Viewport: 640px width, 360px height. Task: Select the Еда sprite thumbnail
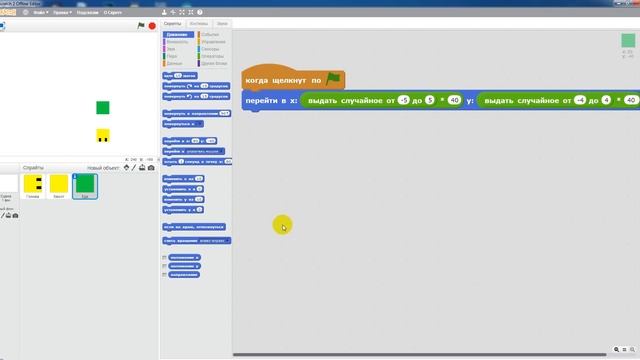(85, 187)
